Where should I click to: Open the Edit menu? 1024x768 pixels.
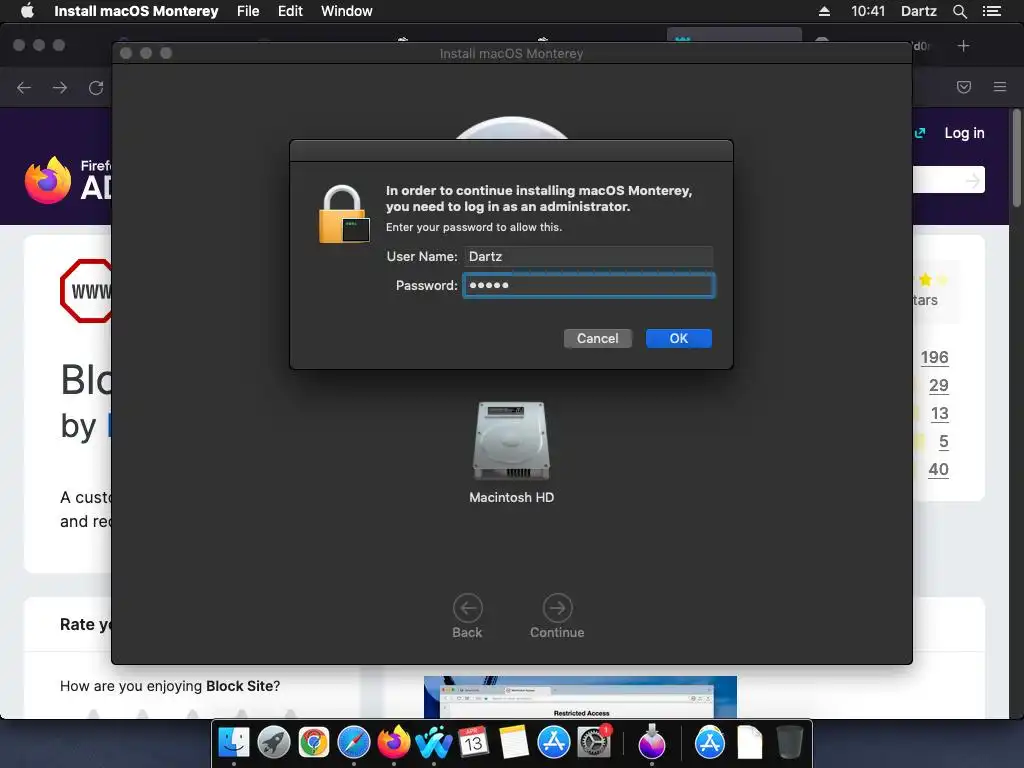290,11
